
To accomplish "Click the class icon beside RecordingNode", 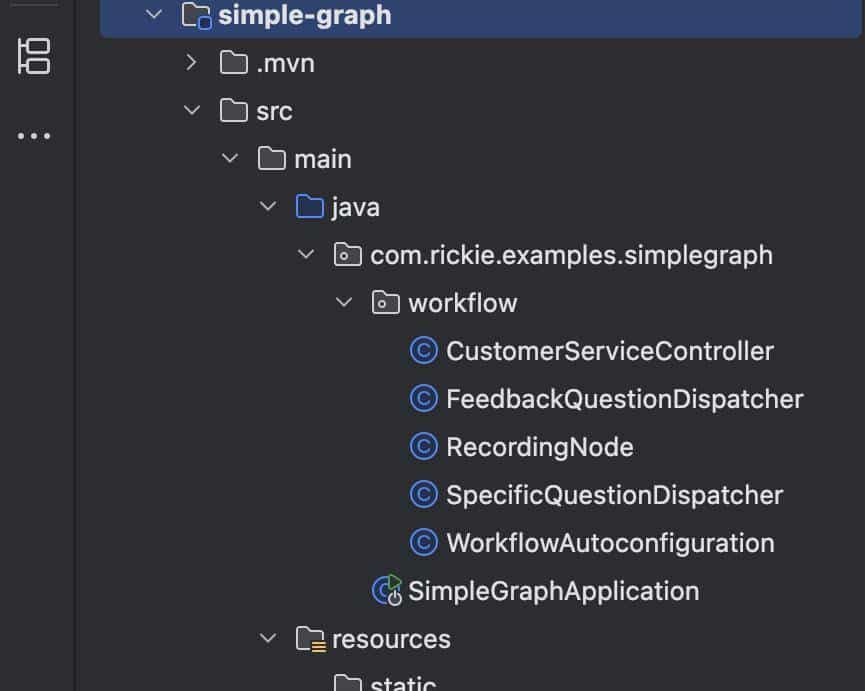I will point(424,447).
